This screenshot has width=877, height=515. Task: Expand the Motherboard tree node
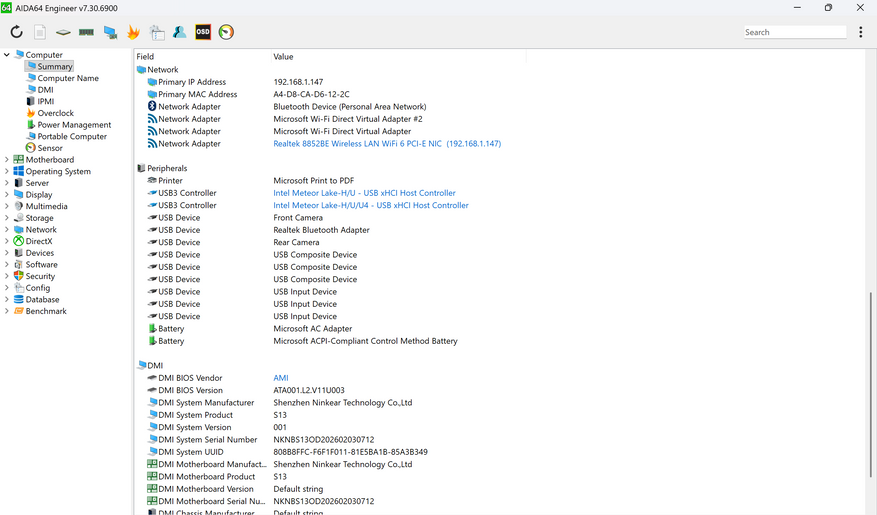[7, 160]
